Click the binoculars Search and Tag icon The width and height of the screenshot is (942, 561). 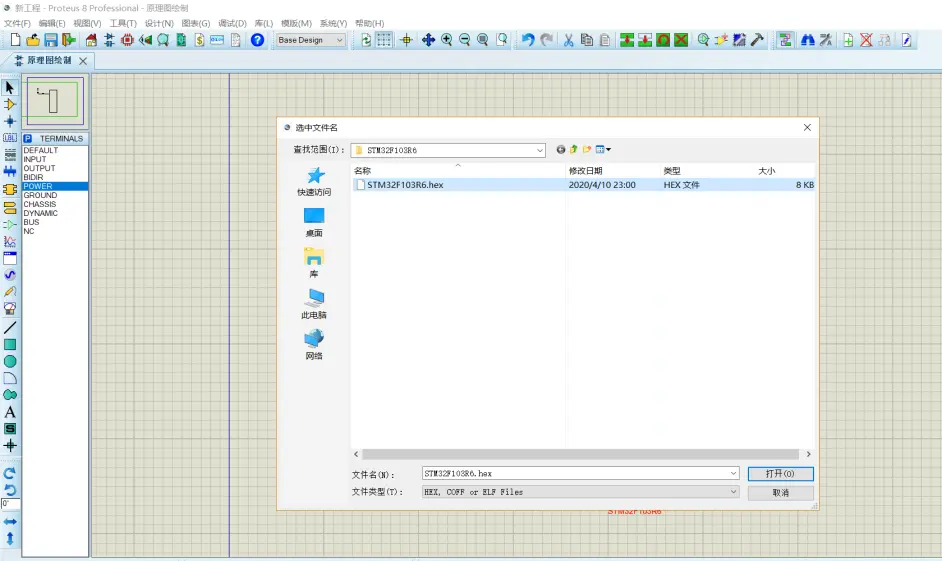[807, 40]
